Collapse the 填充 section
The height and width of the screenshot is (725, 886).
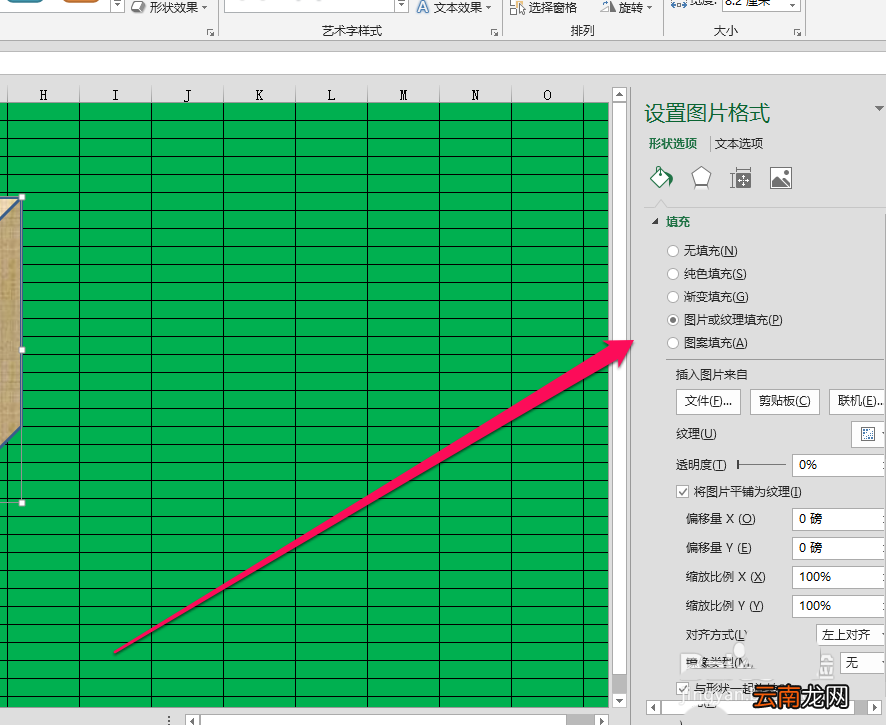click(655, 222)
